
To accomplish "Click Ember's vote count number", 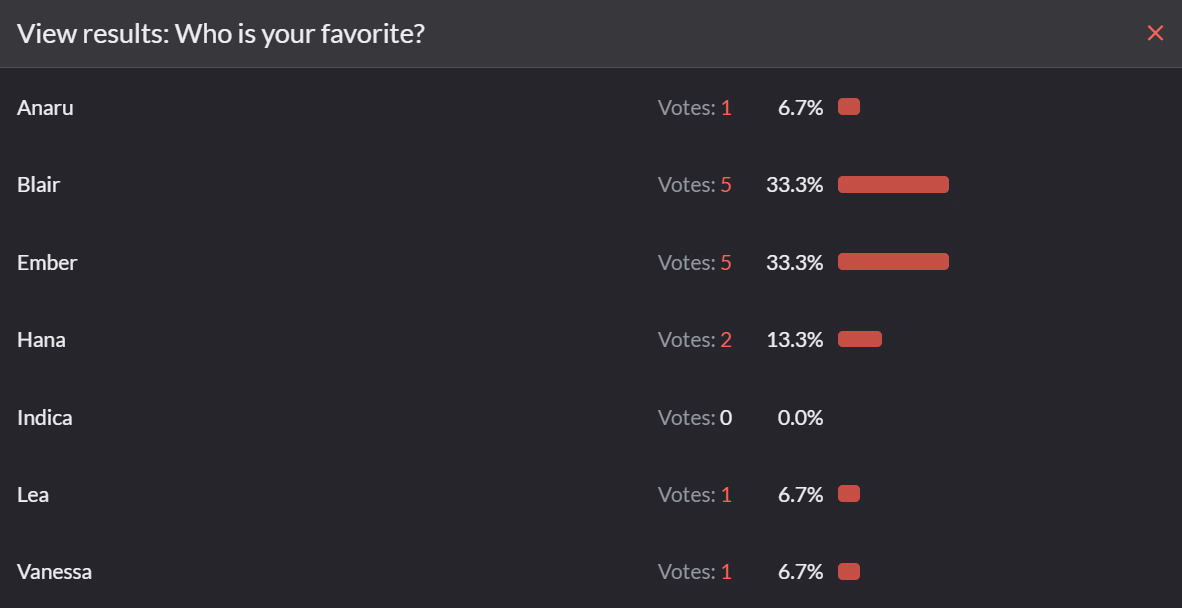I will click(726, 263).
